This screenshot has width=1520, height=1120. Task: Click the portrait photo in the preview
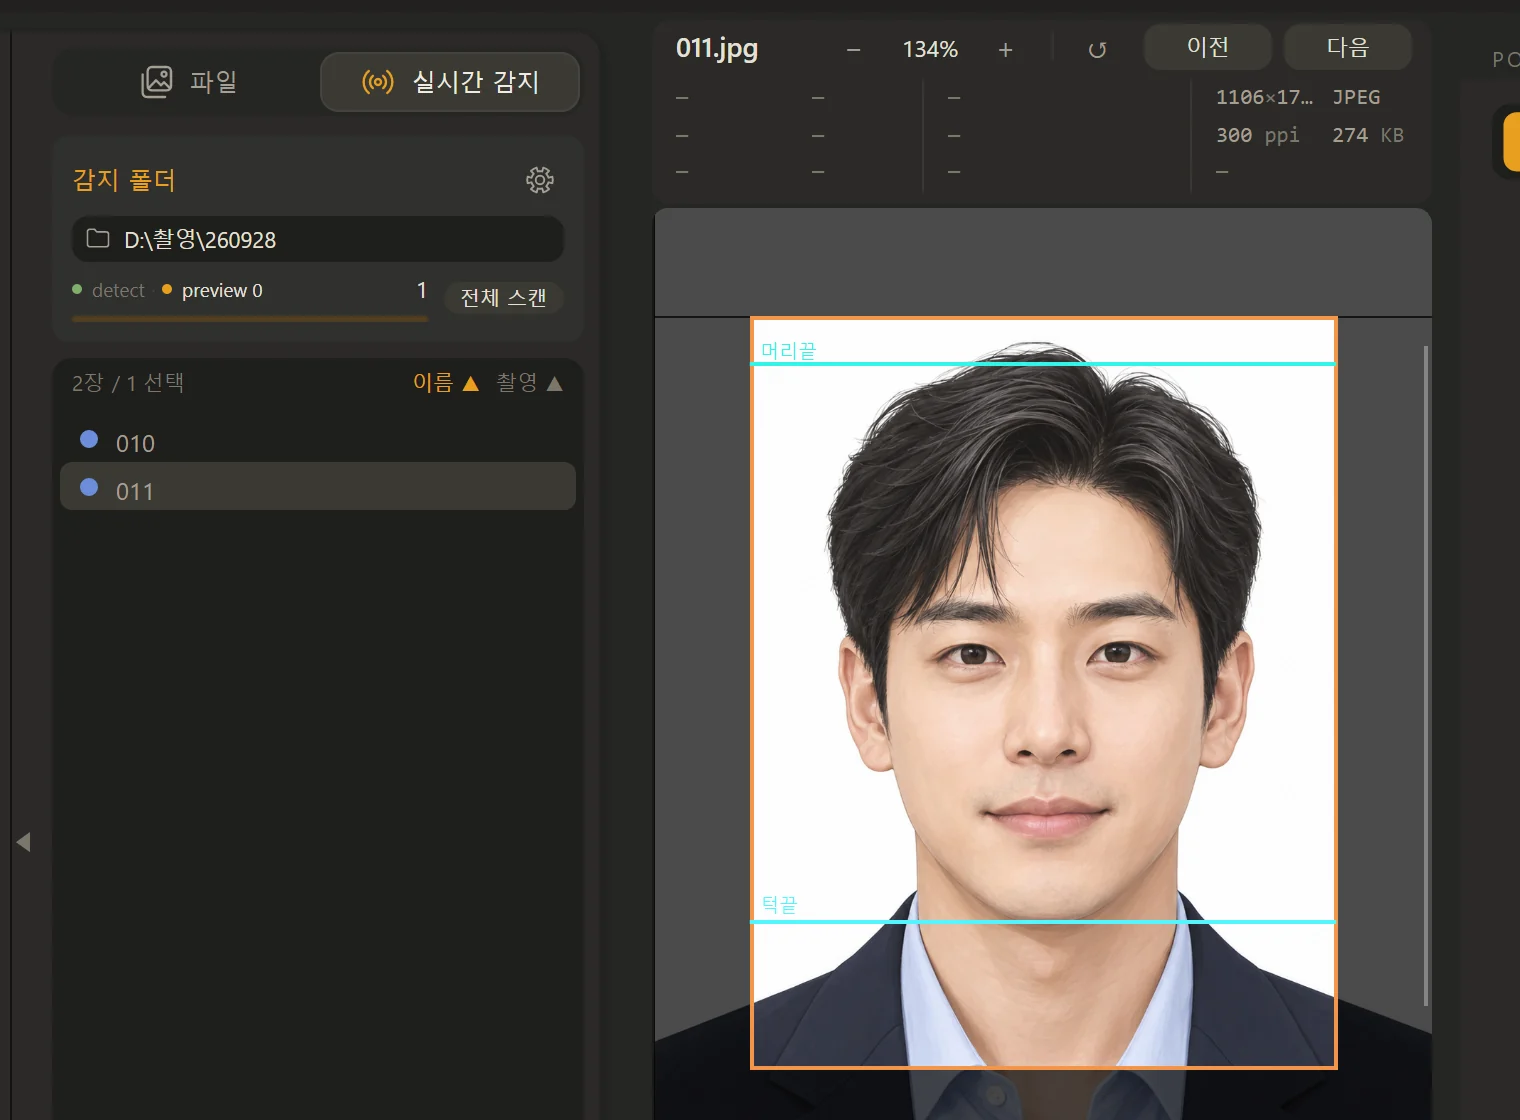pos(1043,693)
